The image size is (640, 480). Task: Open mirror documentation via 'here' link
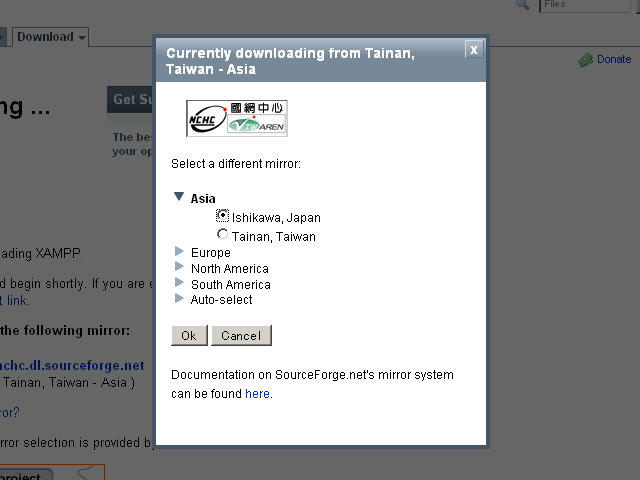[x=257, y=393]
